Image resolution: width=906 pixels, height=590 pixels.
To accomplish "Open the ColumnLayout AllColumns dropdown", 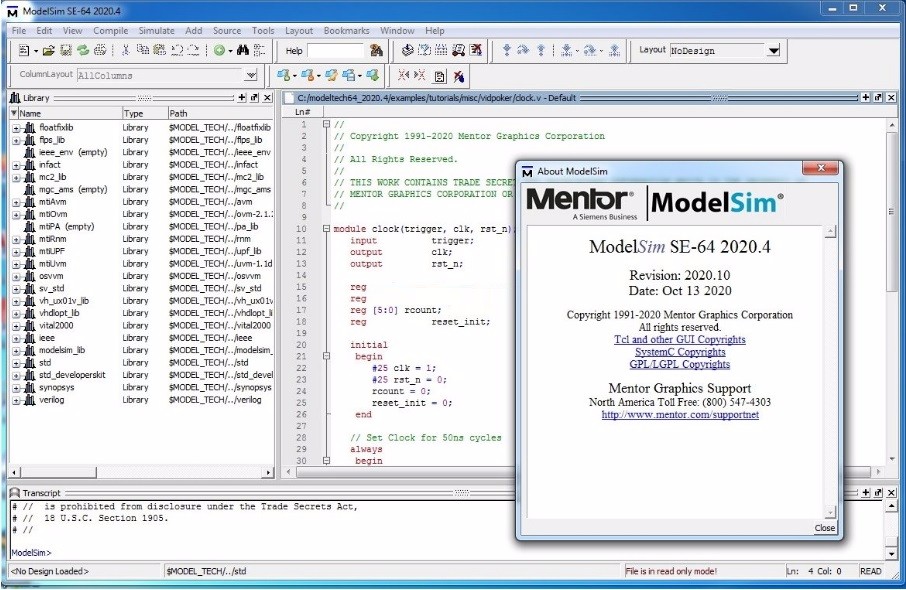I will [250, 76].
